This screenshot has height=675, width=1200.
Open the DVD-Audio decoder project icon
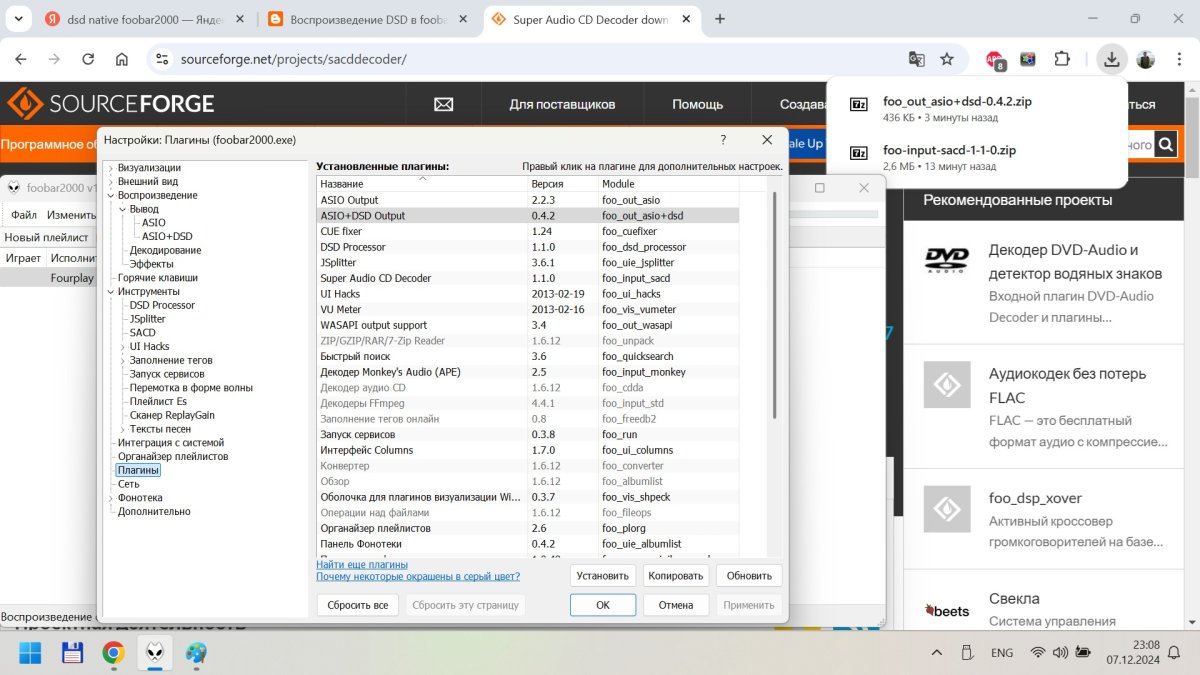click(x=946, y=260)
